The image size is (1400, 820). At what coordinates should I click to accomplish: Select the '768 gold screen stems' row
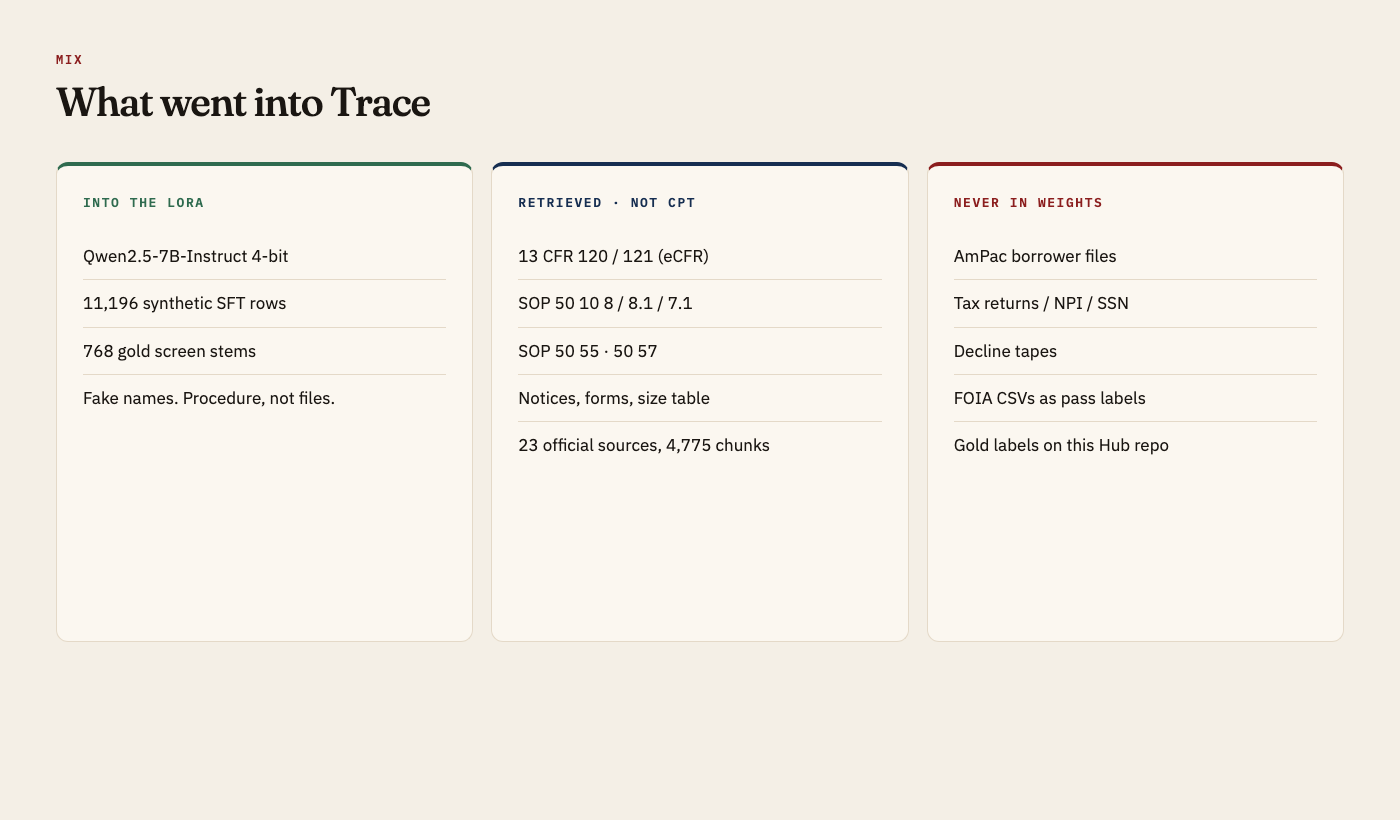264,351
